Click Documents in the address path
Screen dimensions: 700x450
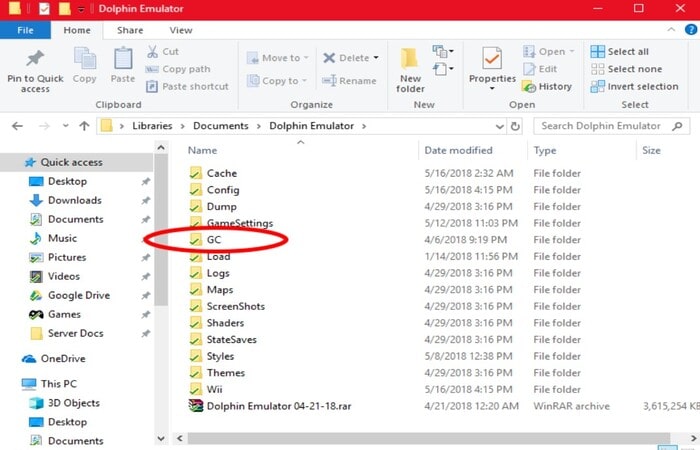point(221,126)
